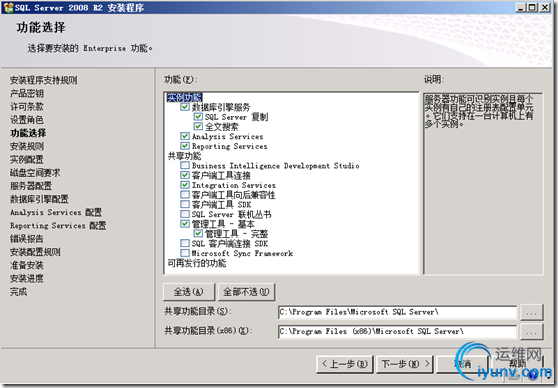558x388 pixels.
Task: Click 设置角色 in the step list
Action: tap(27, 120)
